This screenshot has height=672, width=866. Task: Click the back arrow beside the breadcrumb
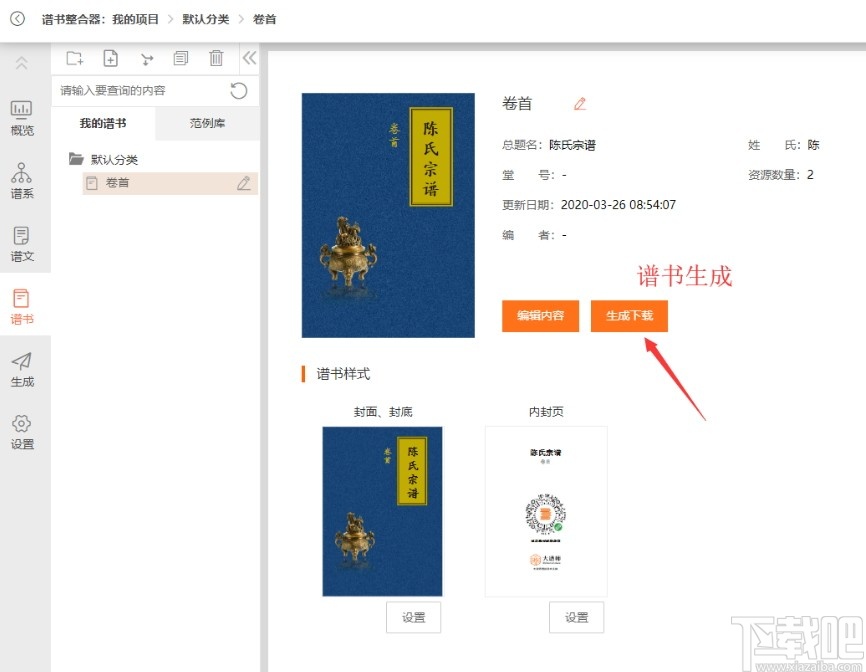pyautogui.click(x=16, y=18)
